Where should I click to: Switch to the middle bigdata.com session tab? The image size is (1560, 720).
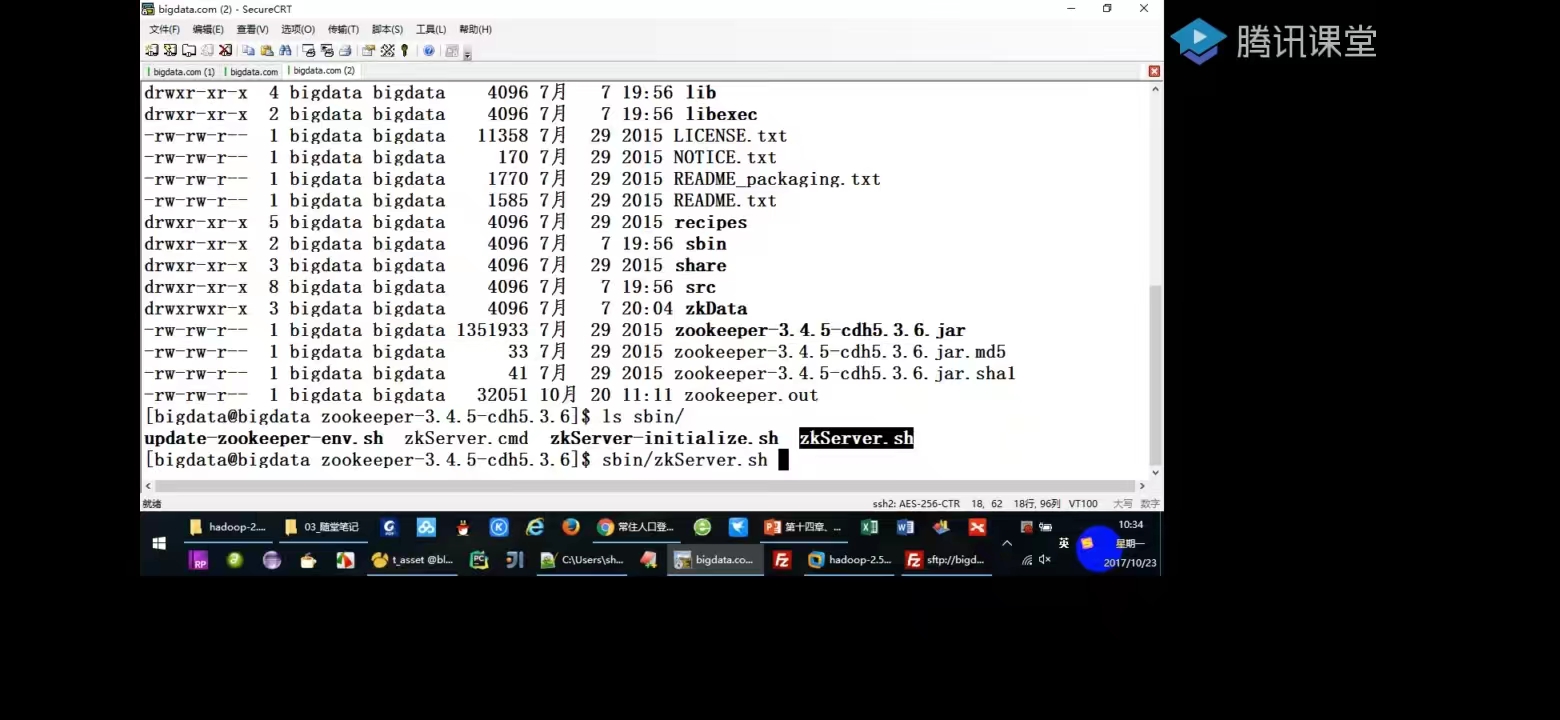pos(252,72)
